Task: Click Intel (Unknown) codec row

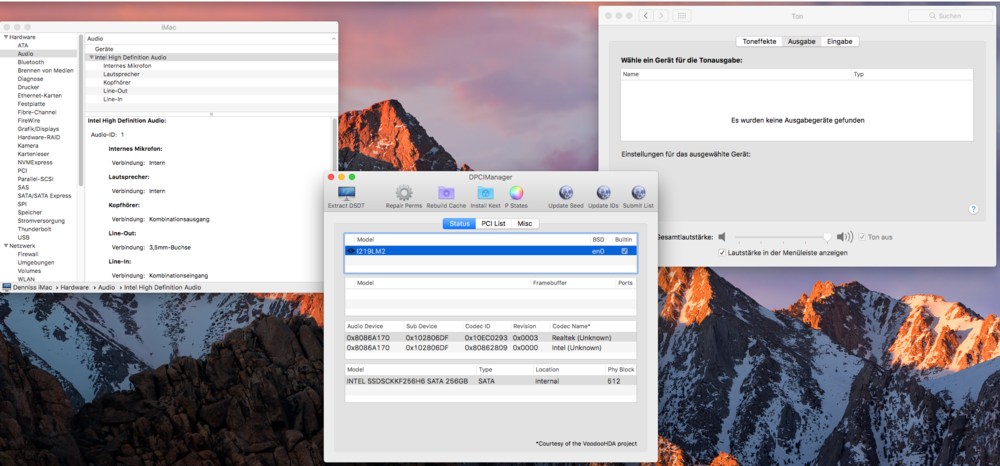Action: 490,347
